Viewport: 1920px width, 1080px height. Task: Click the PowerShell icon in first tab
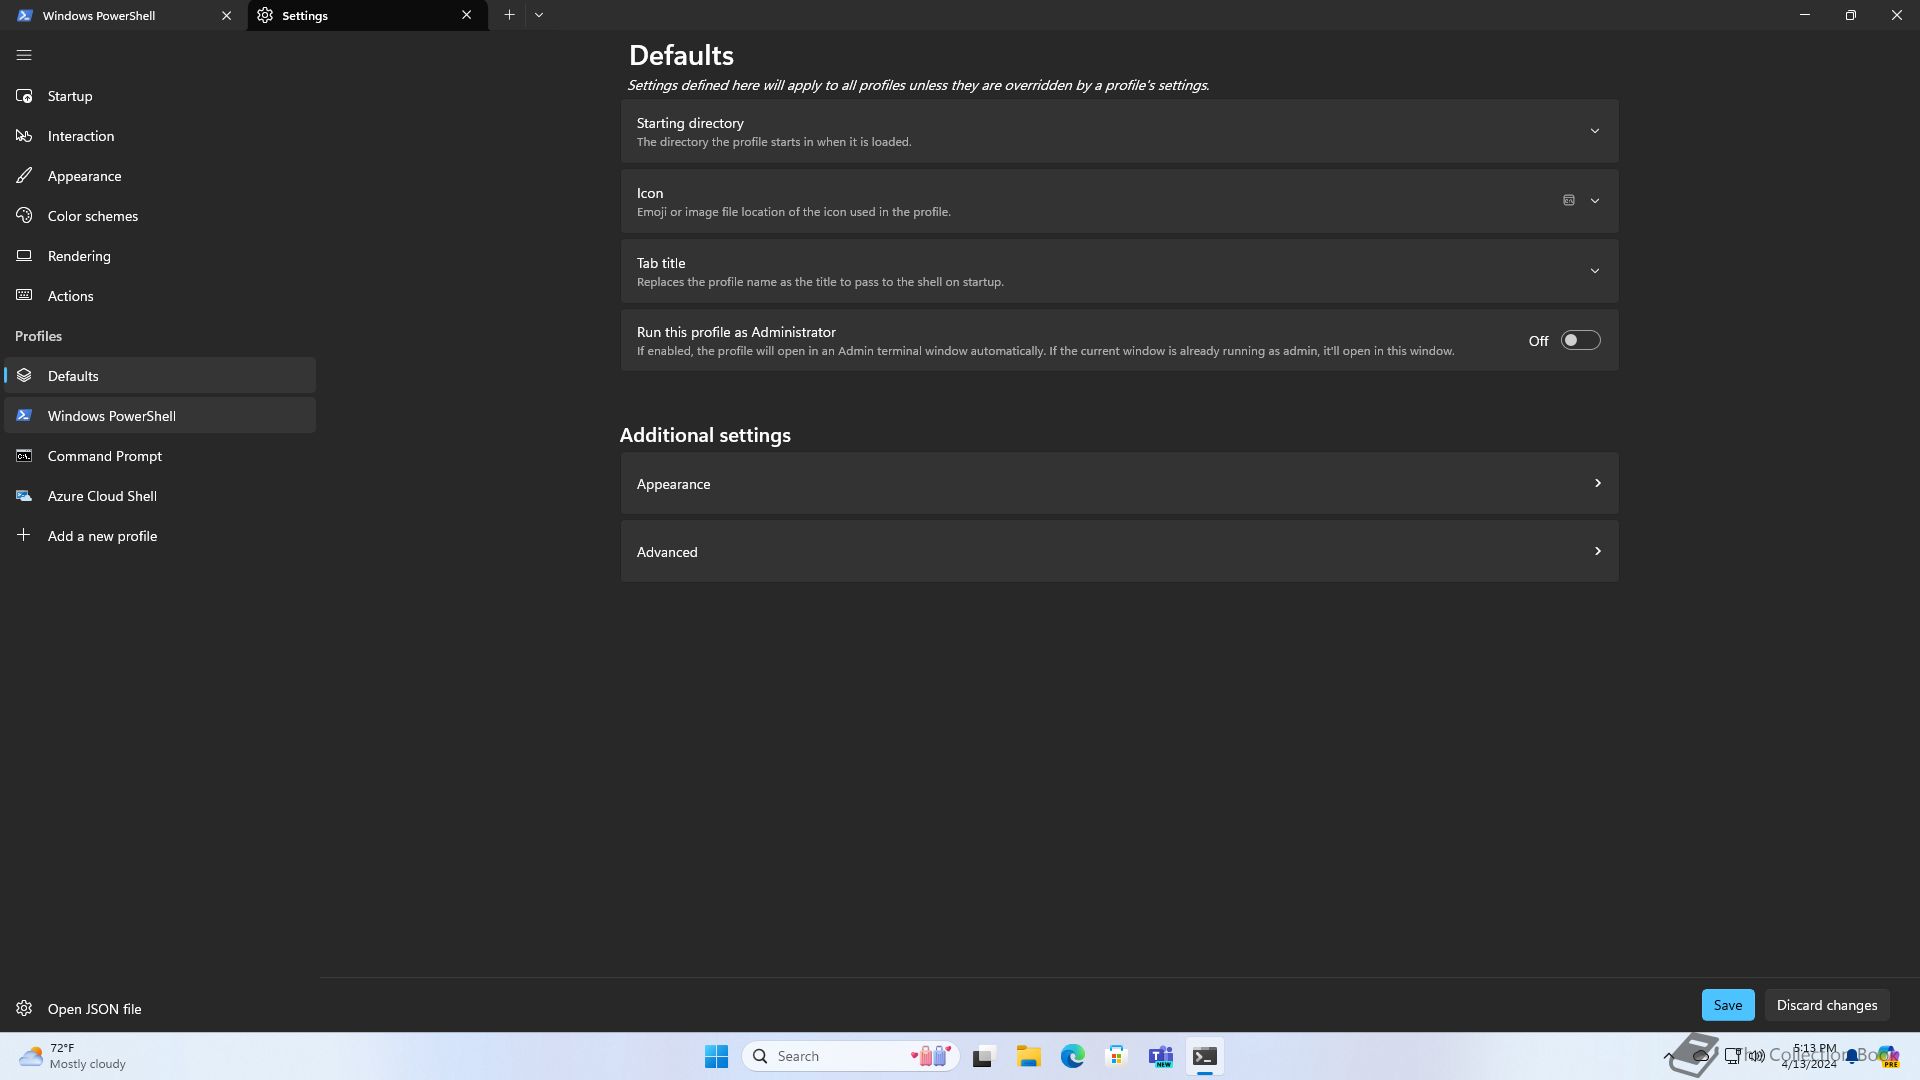click(x=24, y=16)
